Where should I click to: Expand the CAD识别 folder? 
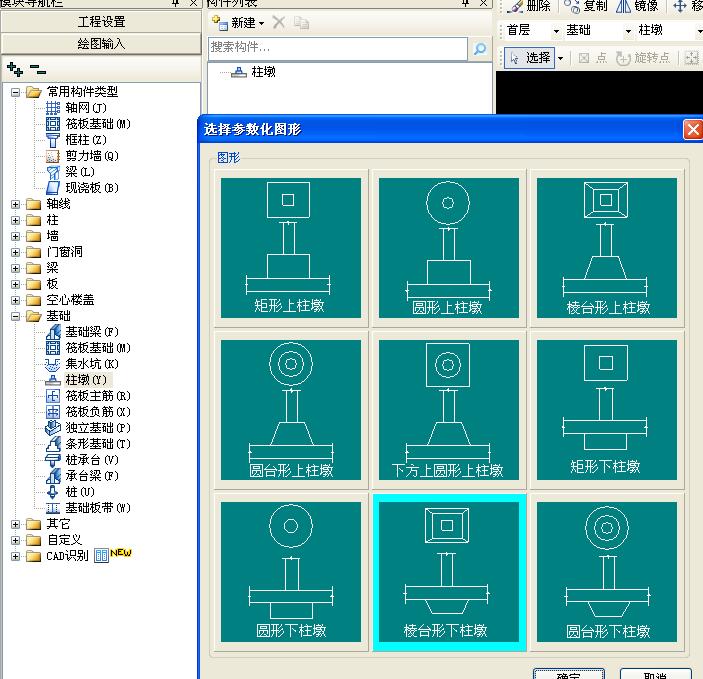(x=15, y=556)
